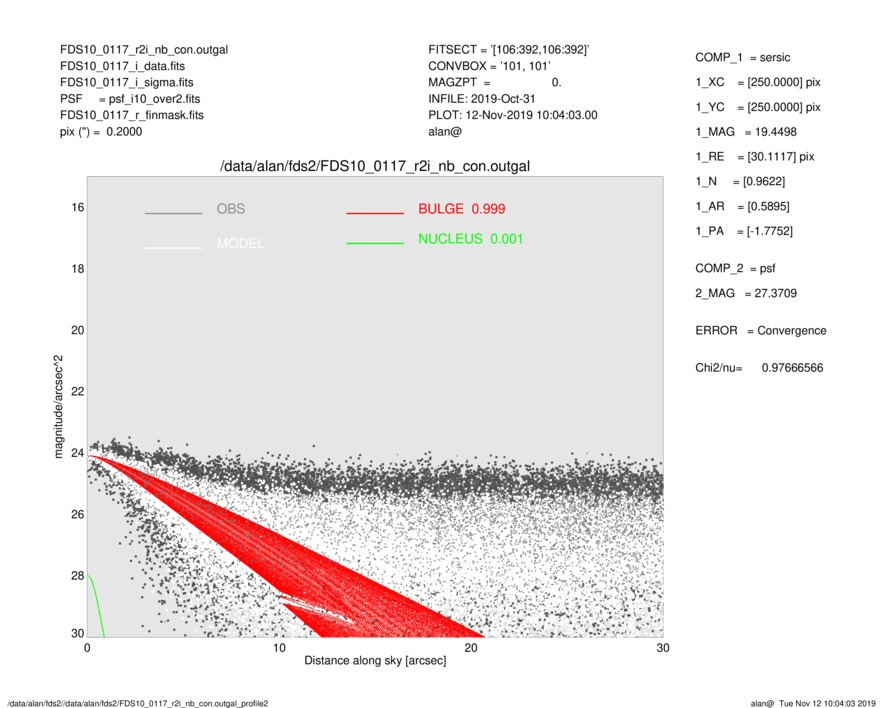Click the '1_RE = [30.1117] pix' parameter
This screenshot has width=885, height=708.
(755, 157)
